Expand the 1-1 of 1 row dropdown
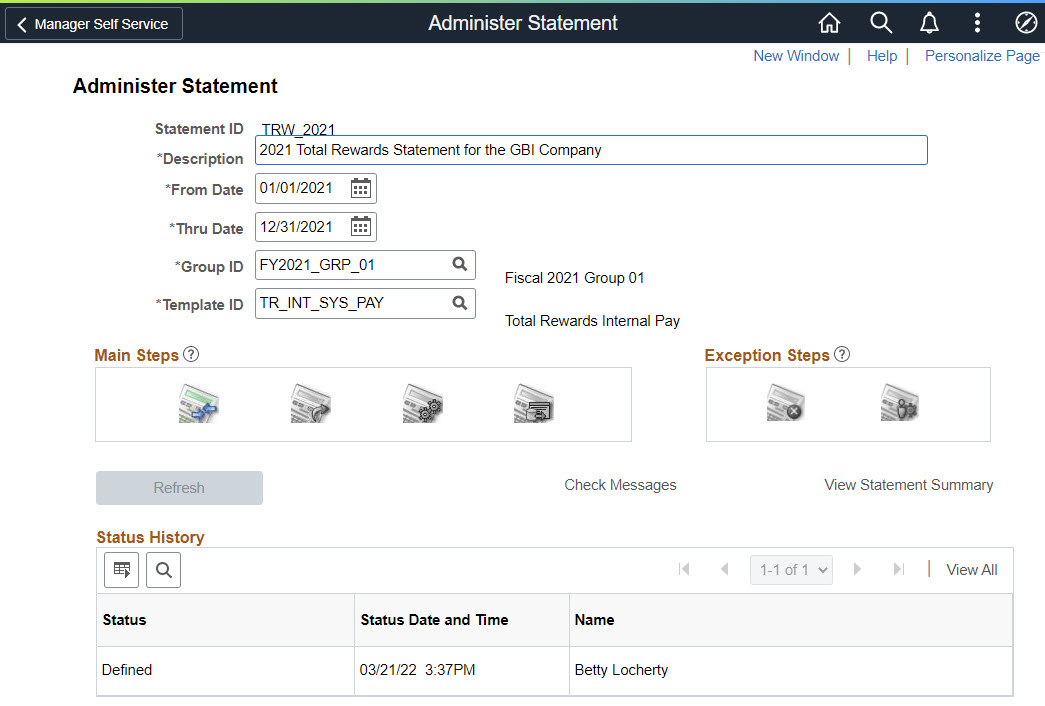 pos(791,570)
